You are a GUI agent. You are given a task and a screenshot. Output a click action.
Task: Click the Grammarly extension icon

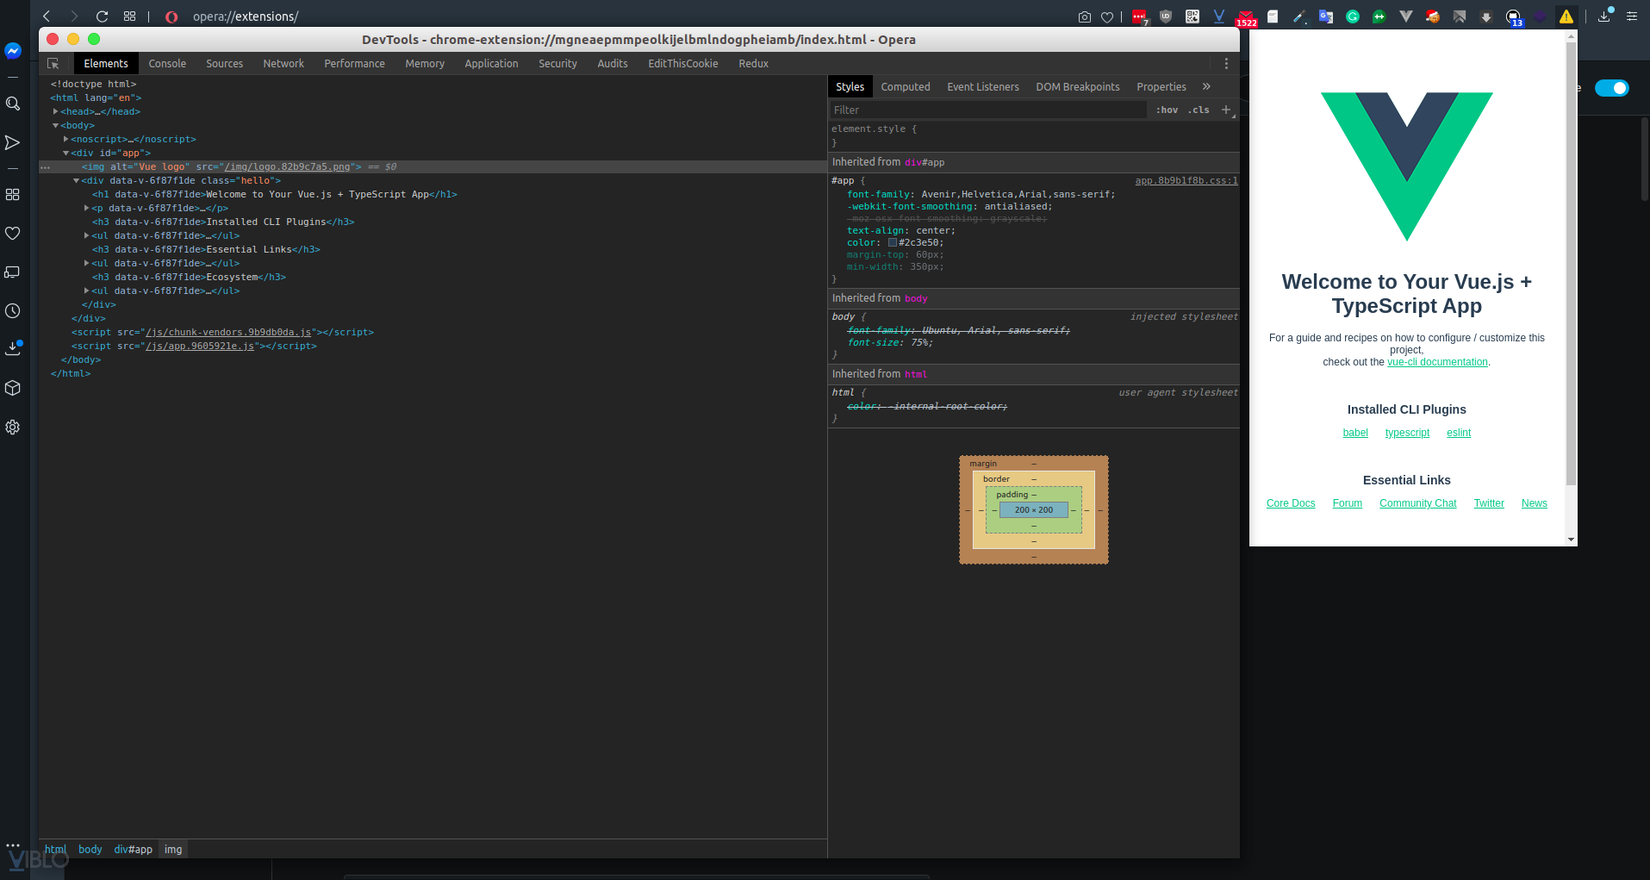tap(1352, 17)
